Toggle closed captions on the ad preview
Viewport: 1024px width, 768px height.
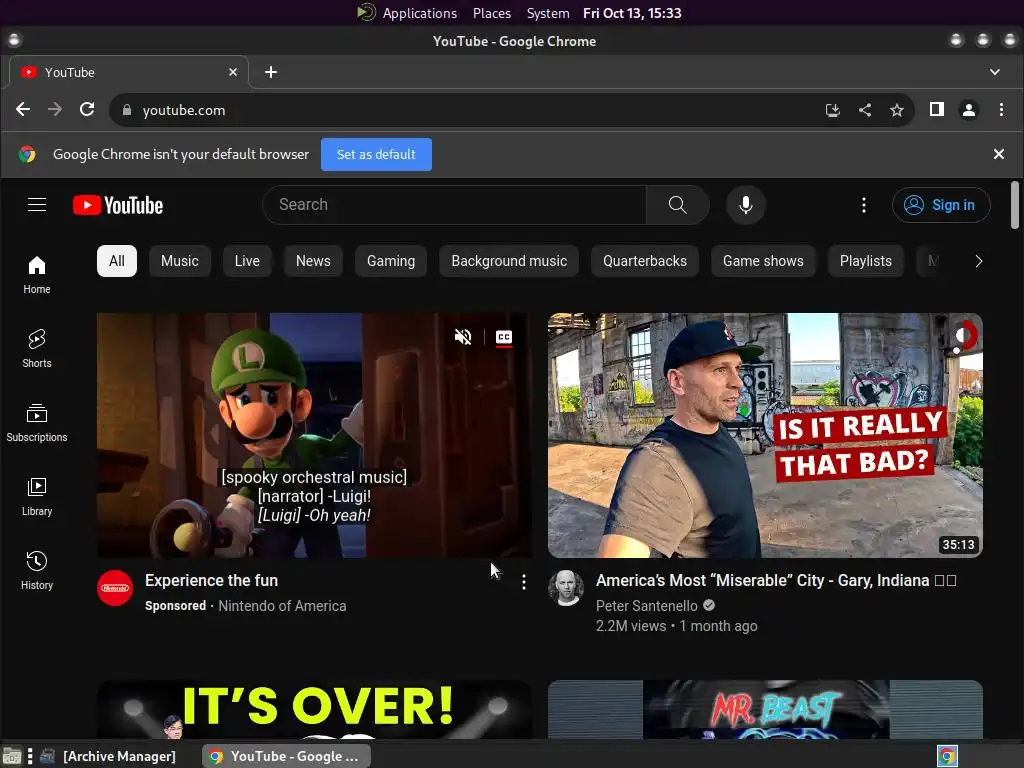(x=504, y=337)
